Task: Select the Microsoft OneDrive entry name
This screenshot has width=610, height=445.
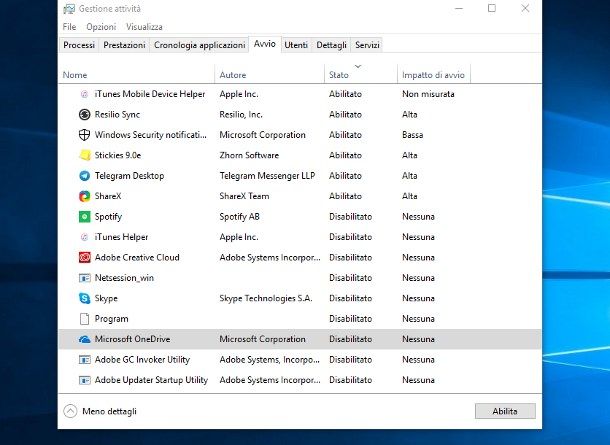Action: [132, 339]
